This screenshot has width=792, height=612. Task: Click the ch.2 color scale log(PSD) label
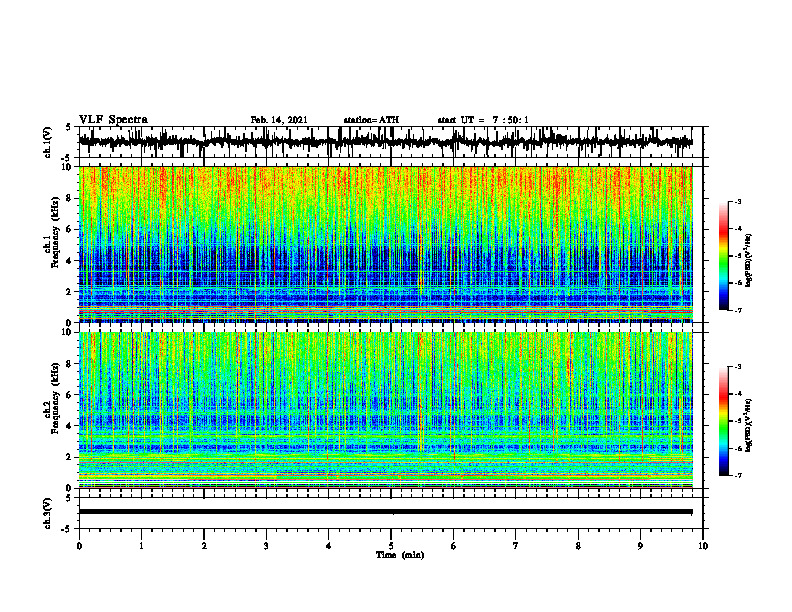(x=749, y=425)
